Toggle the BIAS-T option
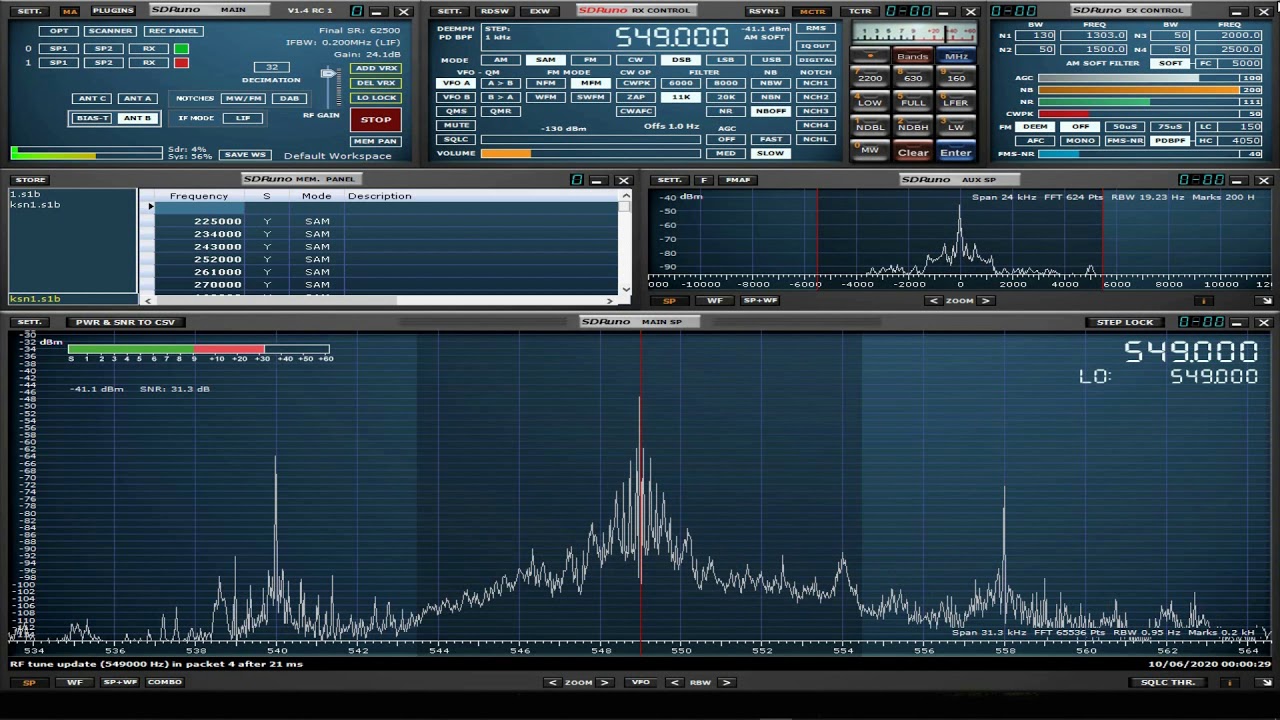Screen dimensions: 1280x720 (x=92, y=118)
